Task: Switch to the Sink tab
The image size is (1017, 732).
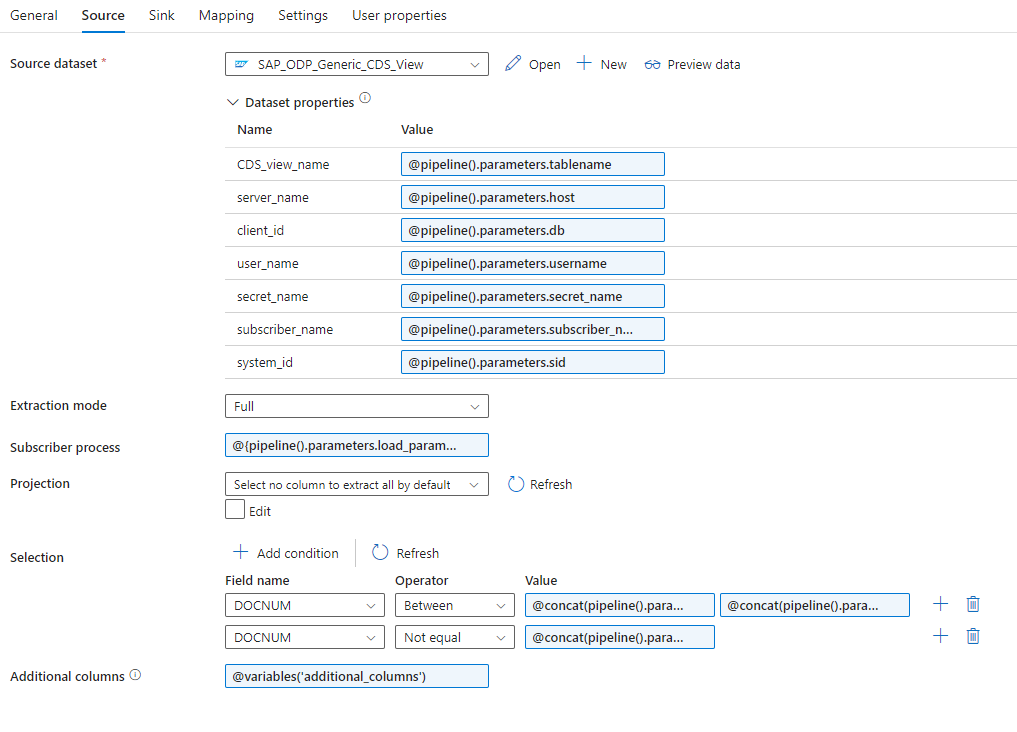Action: coord(161,15)
